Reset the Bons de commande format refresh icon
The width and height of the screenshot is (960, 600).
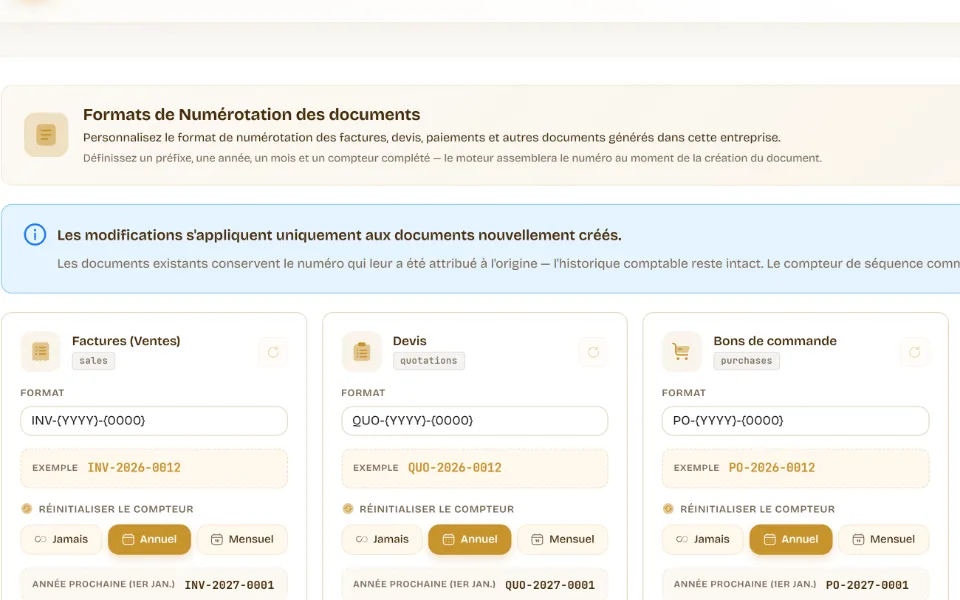click(915, 352)
